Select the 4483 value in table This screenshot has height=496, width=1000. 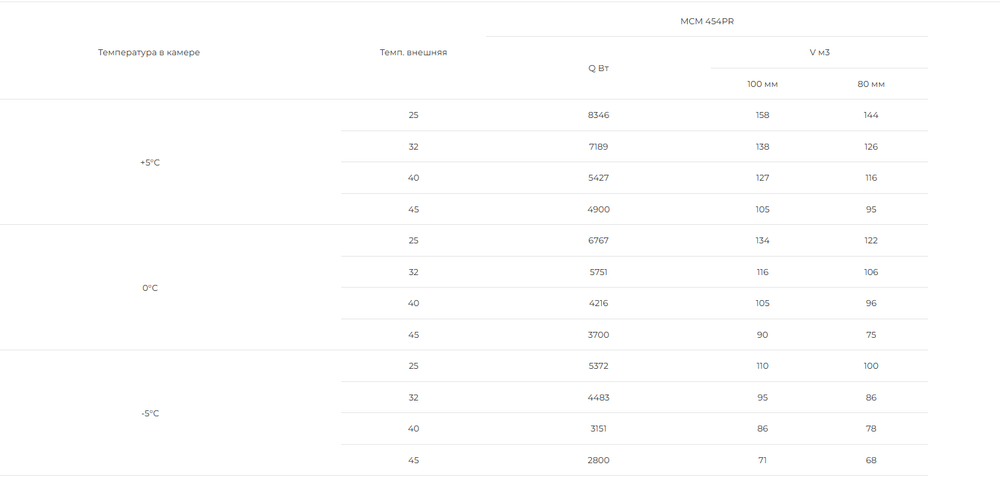(598, 398)
